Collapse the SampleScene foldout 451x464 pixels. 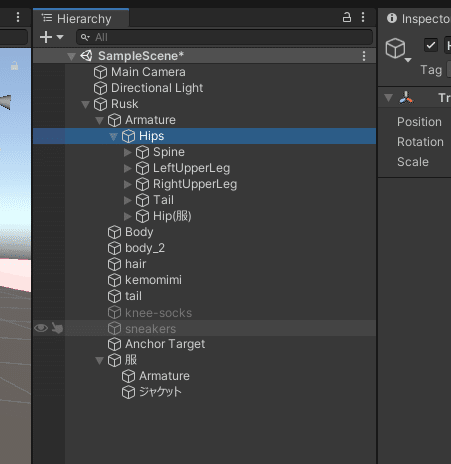pos(71,56)
